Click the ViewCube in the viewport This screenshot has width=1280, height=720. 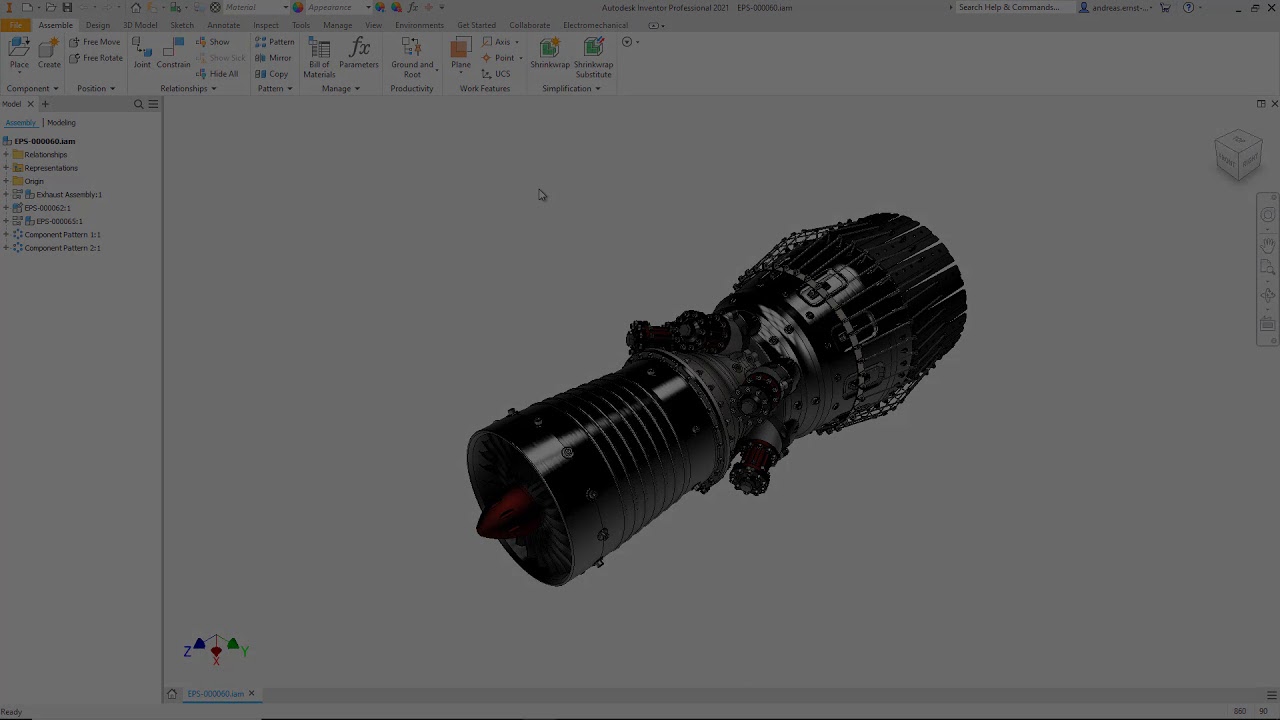coord(1239,155)
